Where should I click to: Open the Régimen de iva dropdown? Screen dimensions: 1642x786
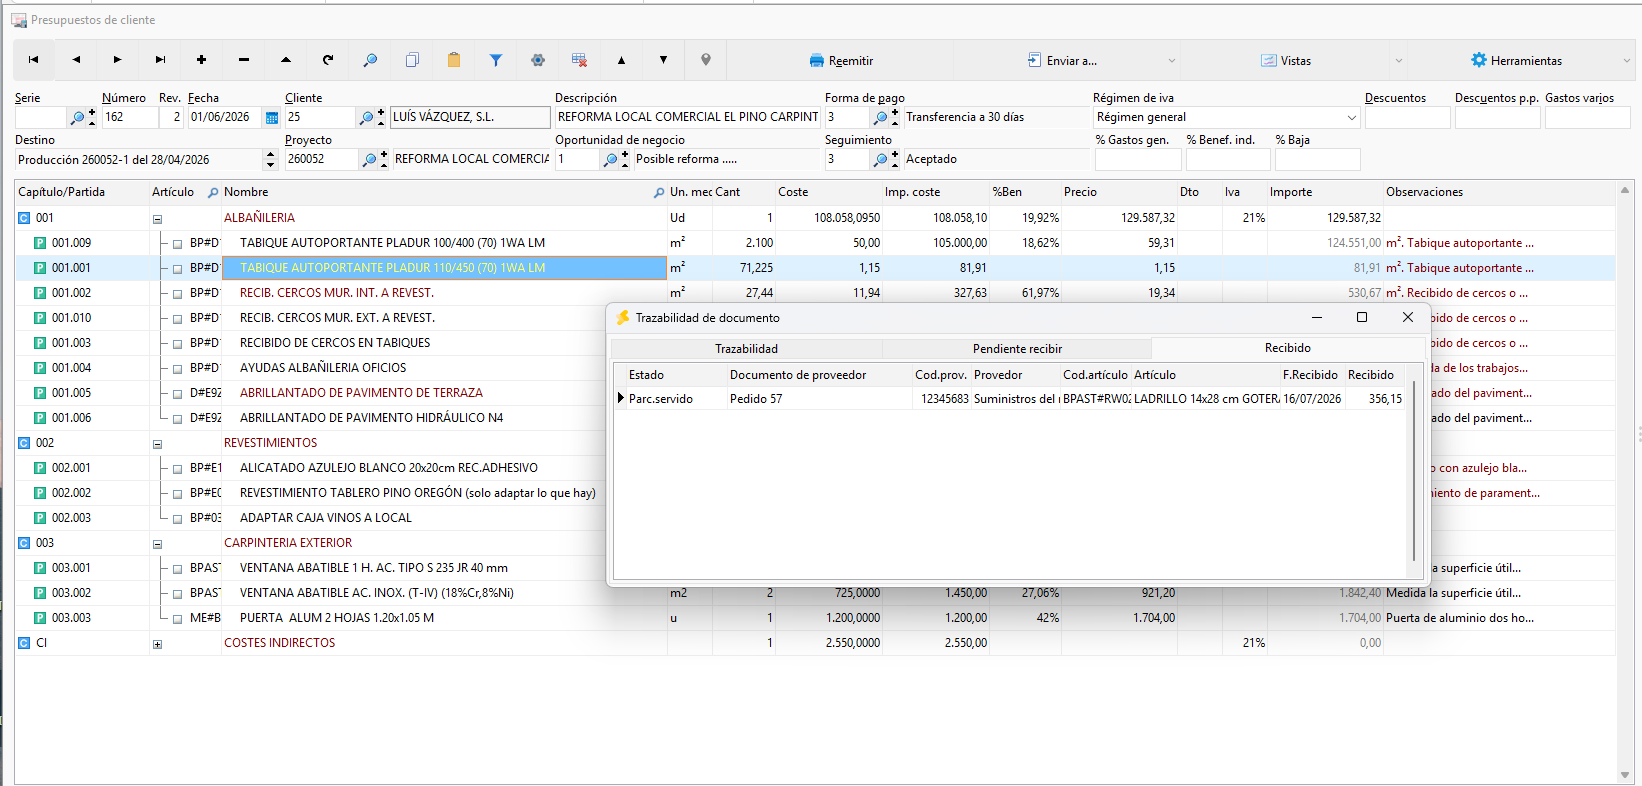point(1352,118)
